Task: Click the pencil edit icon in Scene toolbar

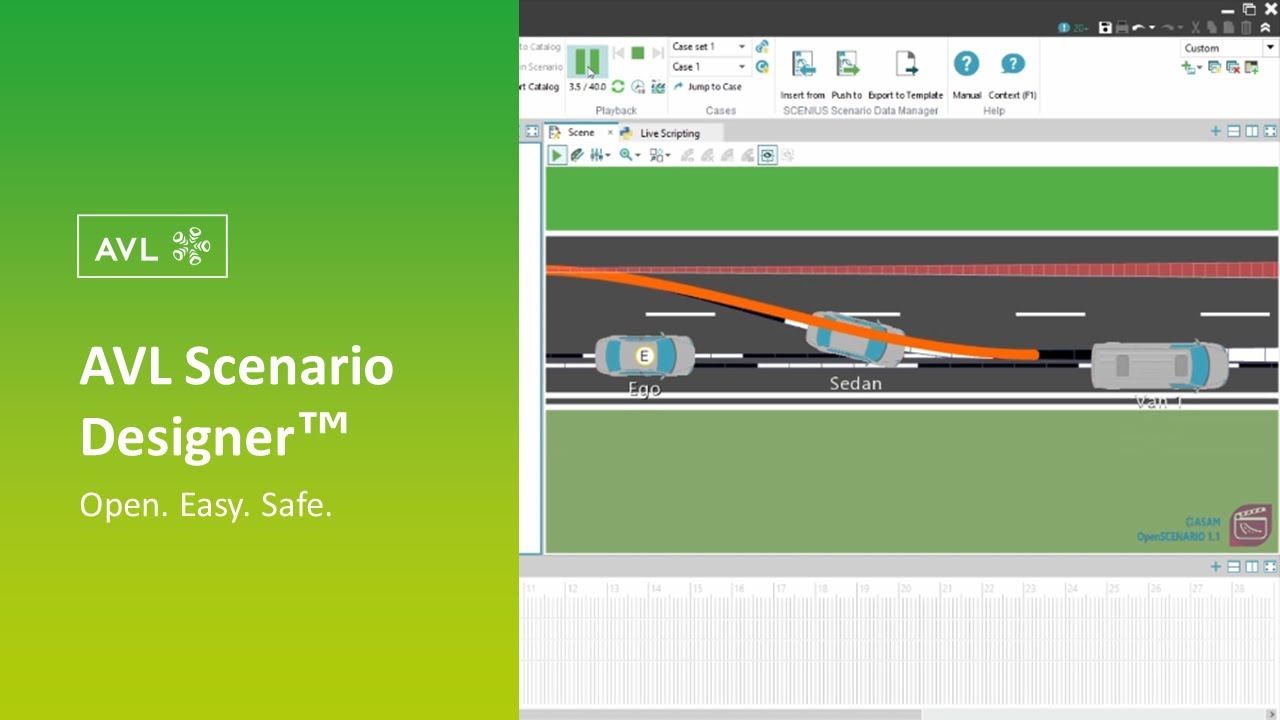Action: tap(577, 155)
